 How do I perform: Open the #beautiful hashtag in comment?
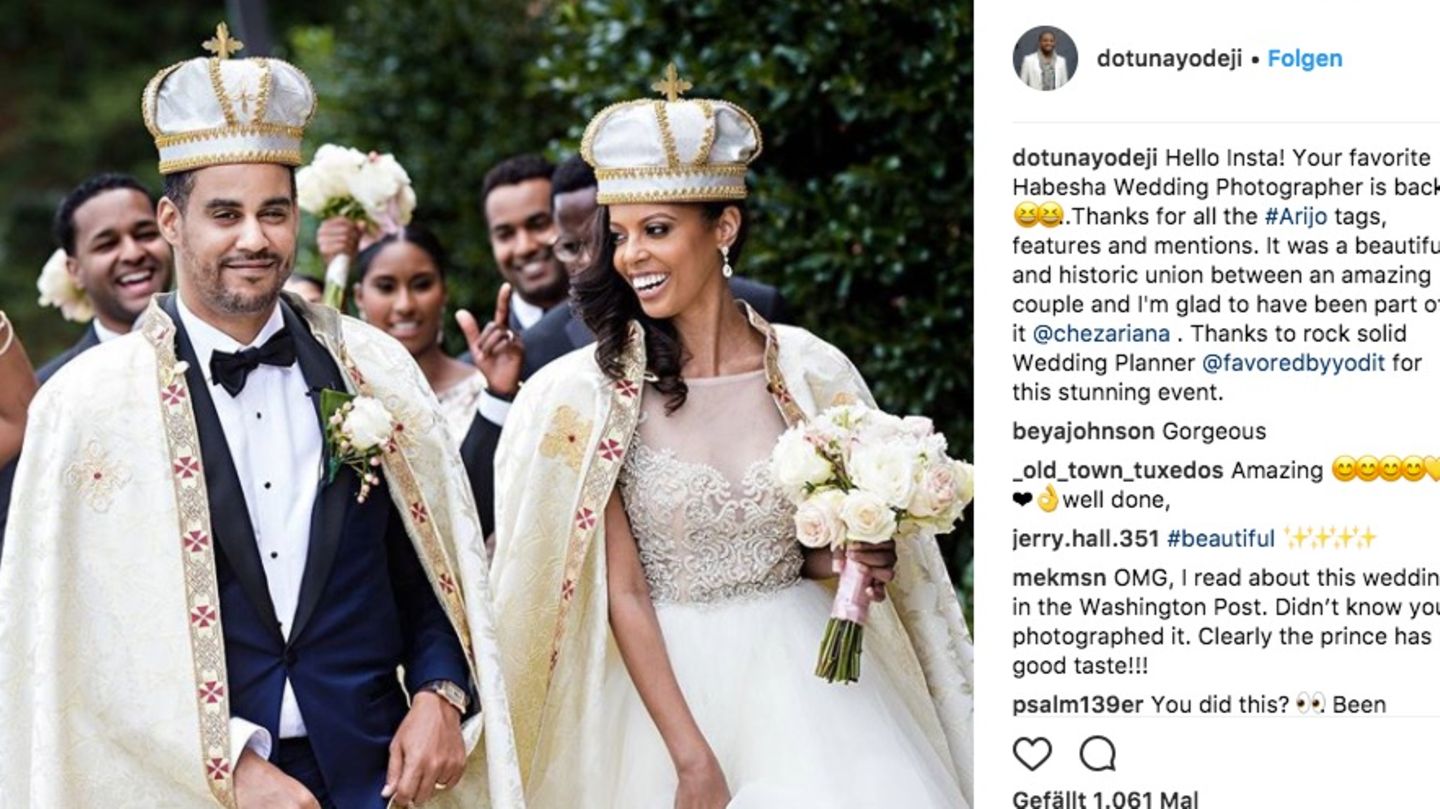pos(1221,538)
